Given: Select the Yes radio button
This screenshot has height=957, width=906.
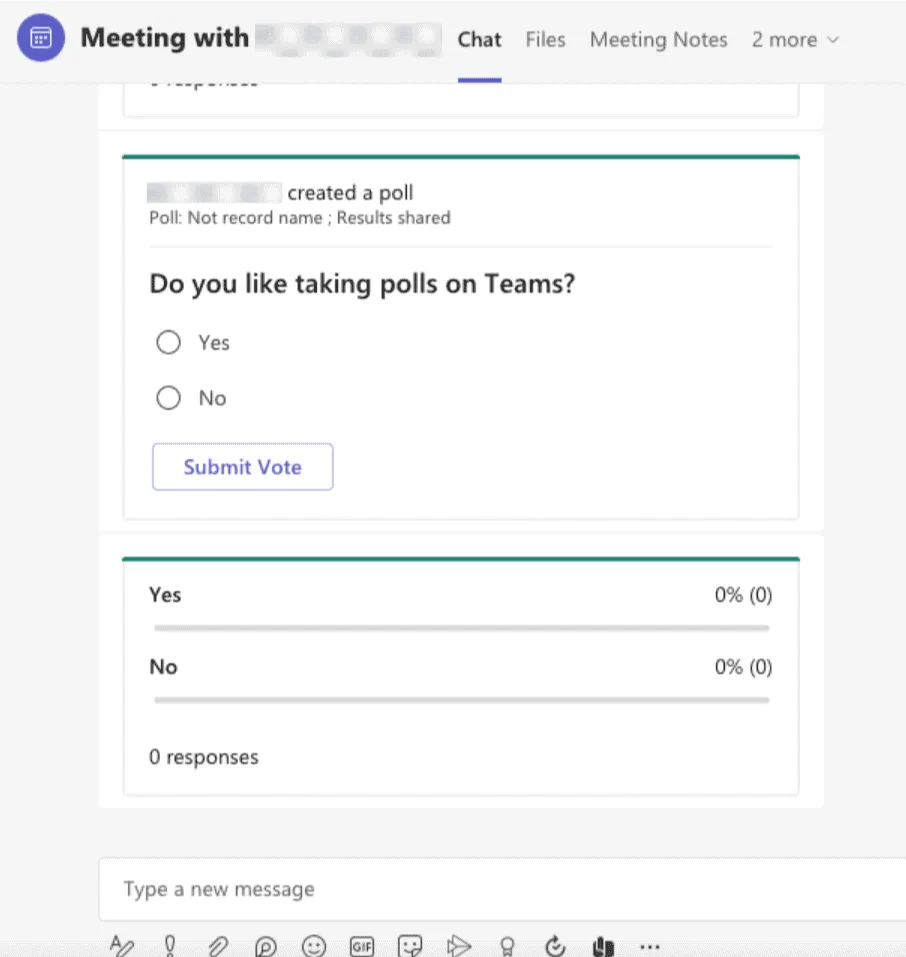Looking at the screenshot, I should click(x=168, y=342).
